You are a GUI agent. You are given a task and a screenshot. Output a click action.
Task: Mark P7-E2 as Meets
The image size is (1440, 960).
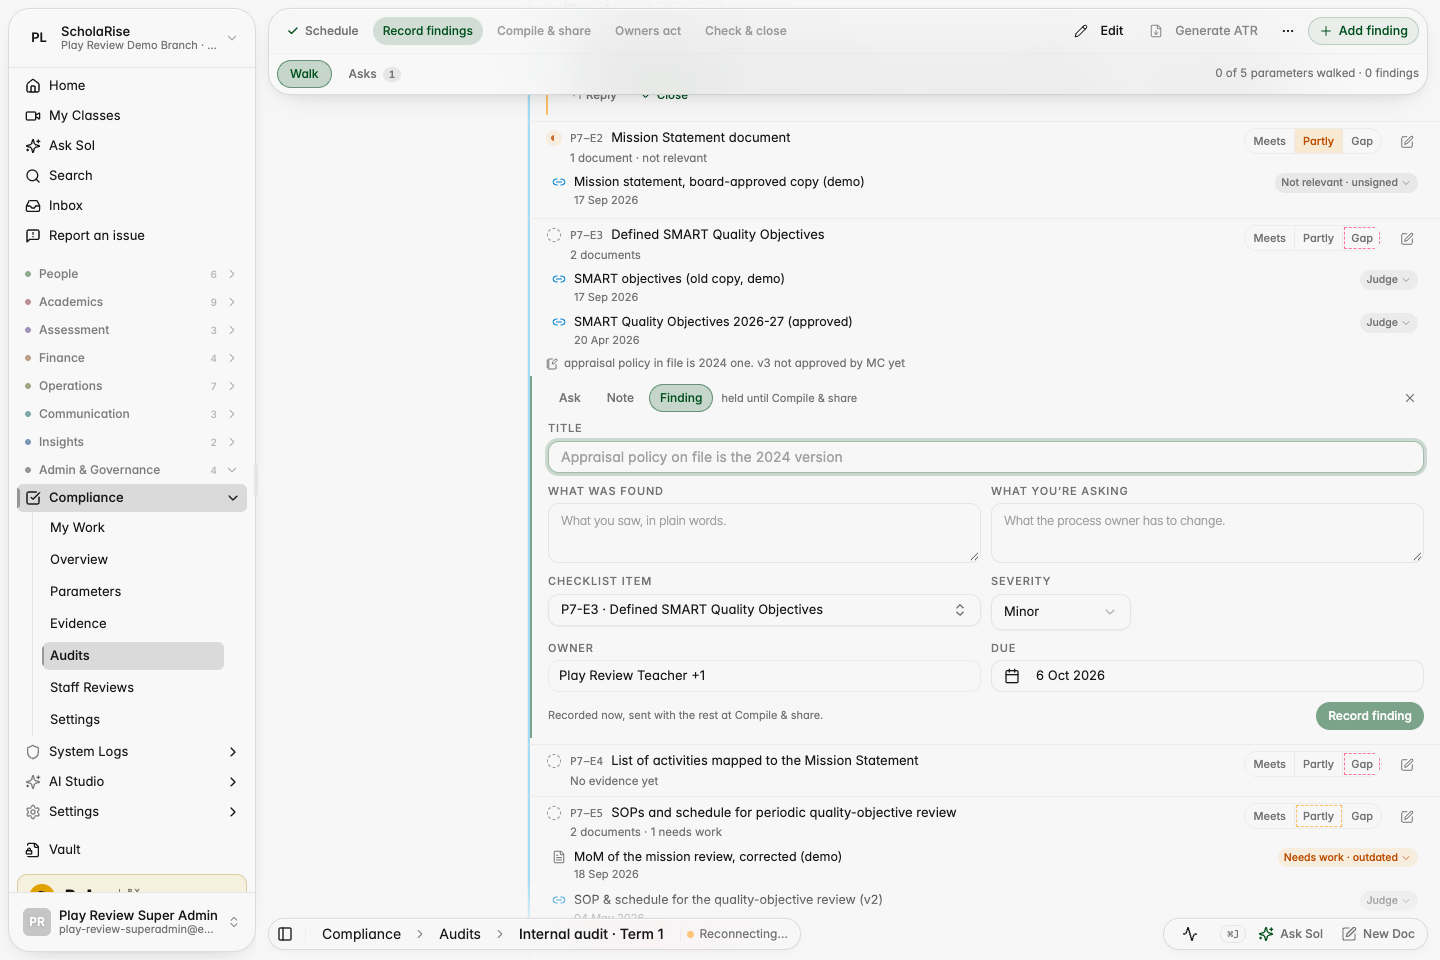(1270, 142)
